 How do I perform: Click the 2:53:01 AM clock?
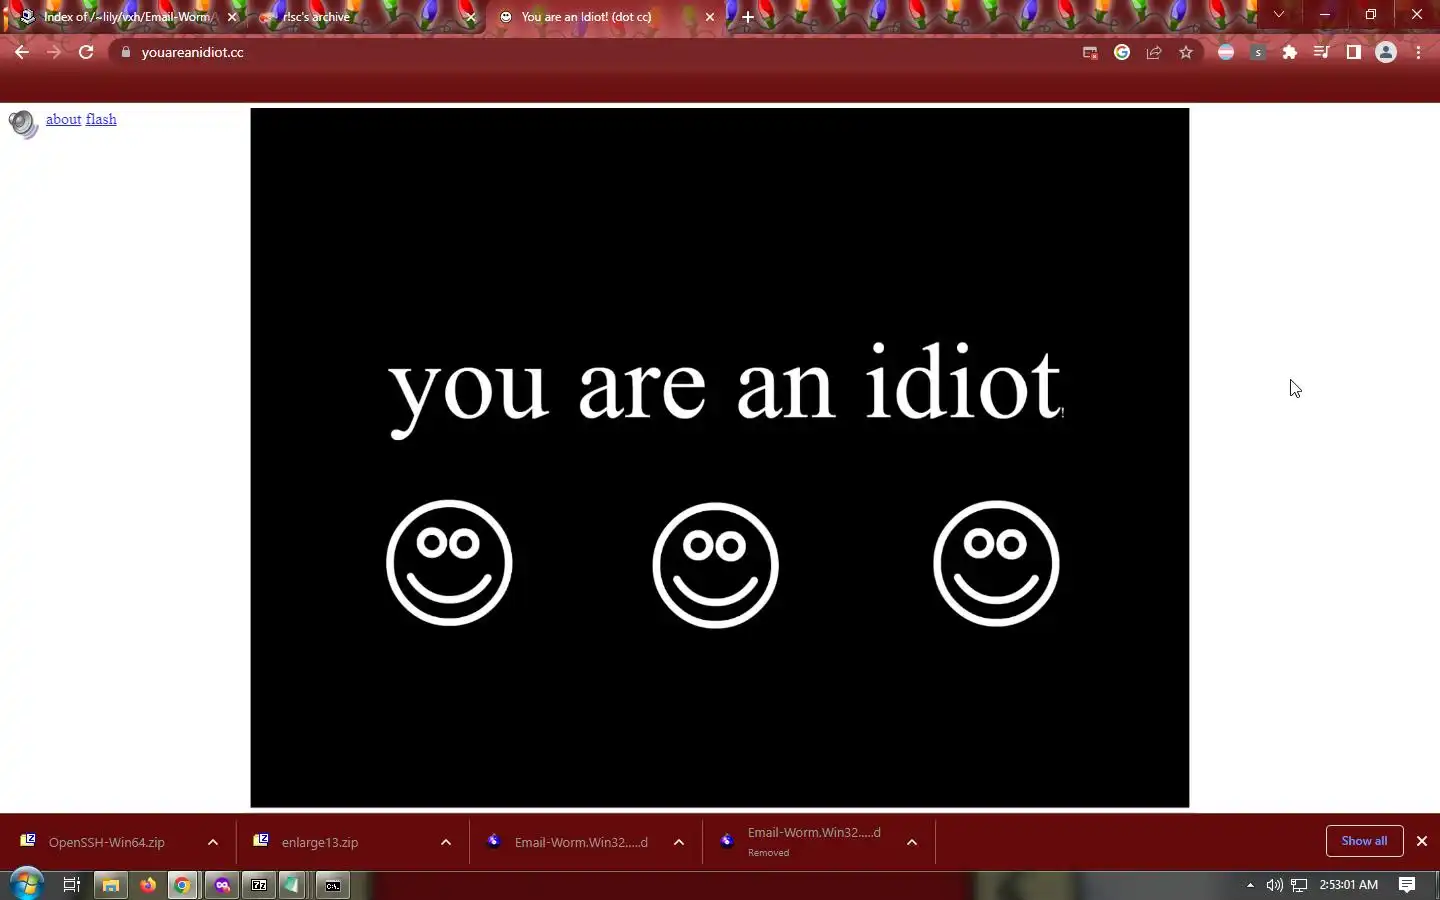(x=1348, y=885)
